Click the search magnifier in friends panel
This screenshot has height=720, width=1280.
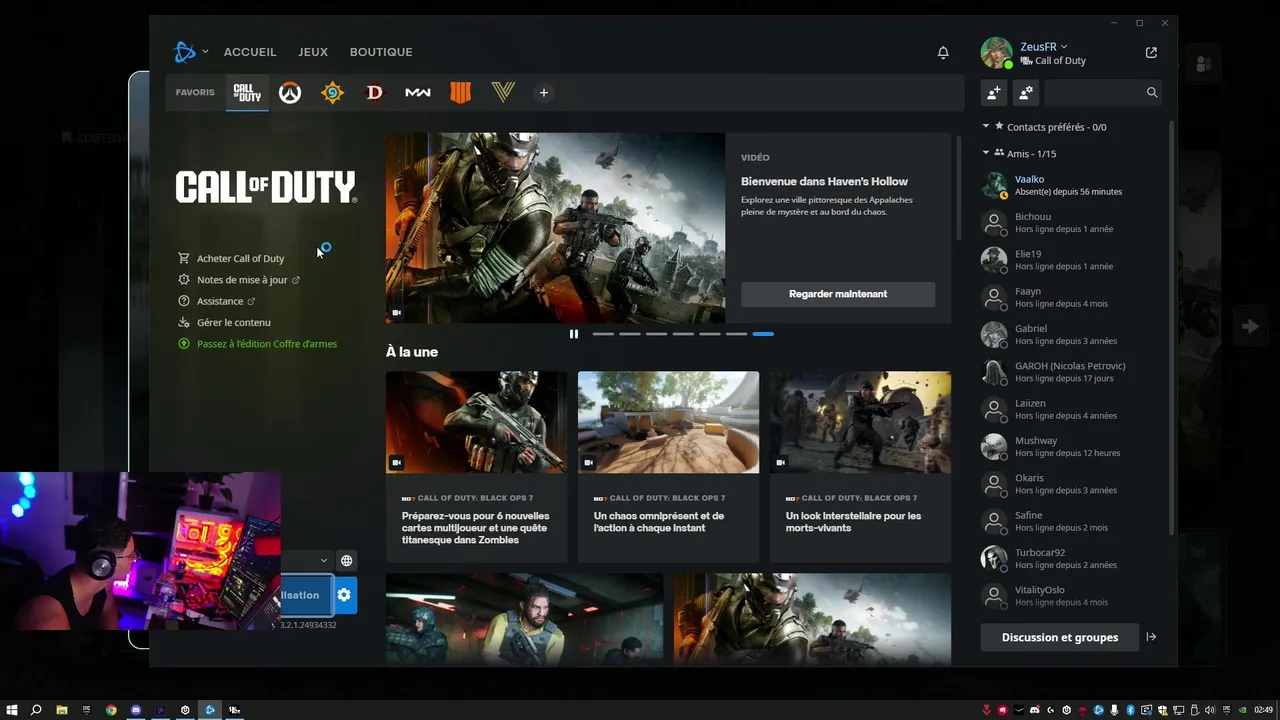coord(1152,93)
